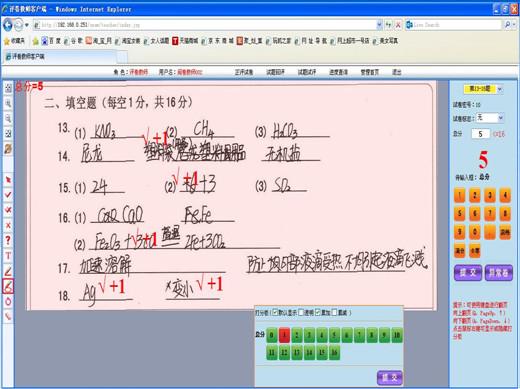The image size is (520, 389).
Task: Click 提交 in the score popup panel
Action: (x=389, y=378)
